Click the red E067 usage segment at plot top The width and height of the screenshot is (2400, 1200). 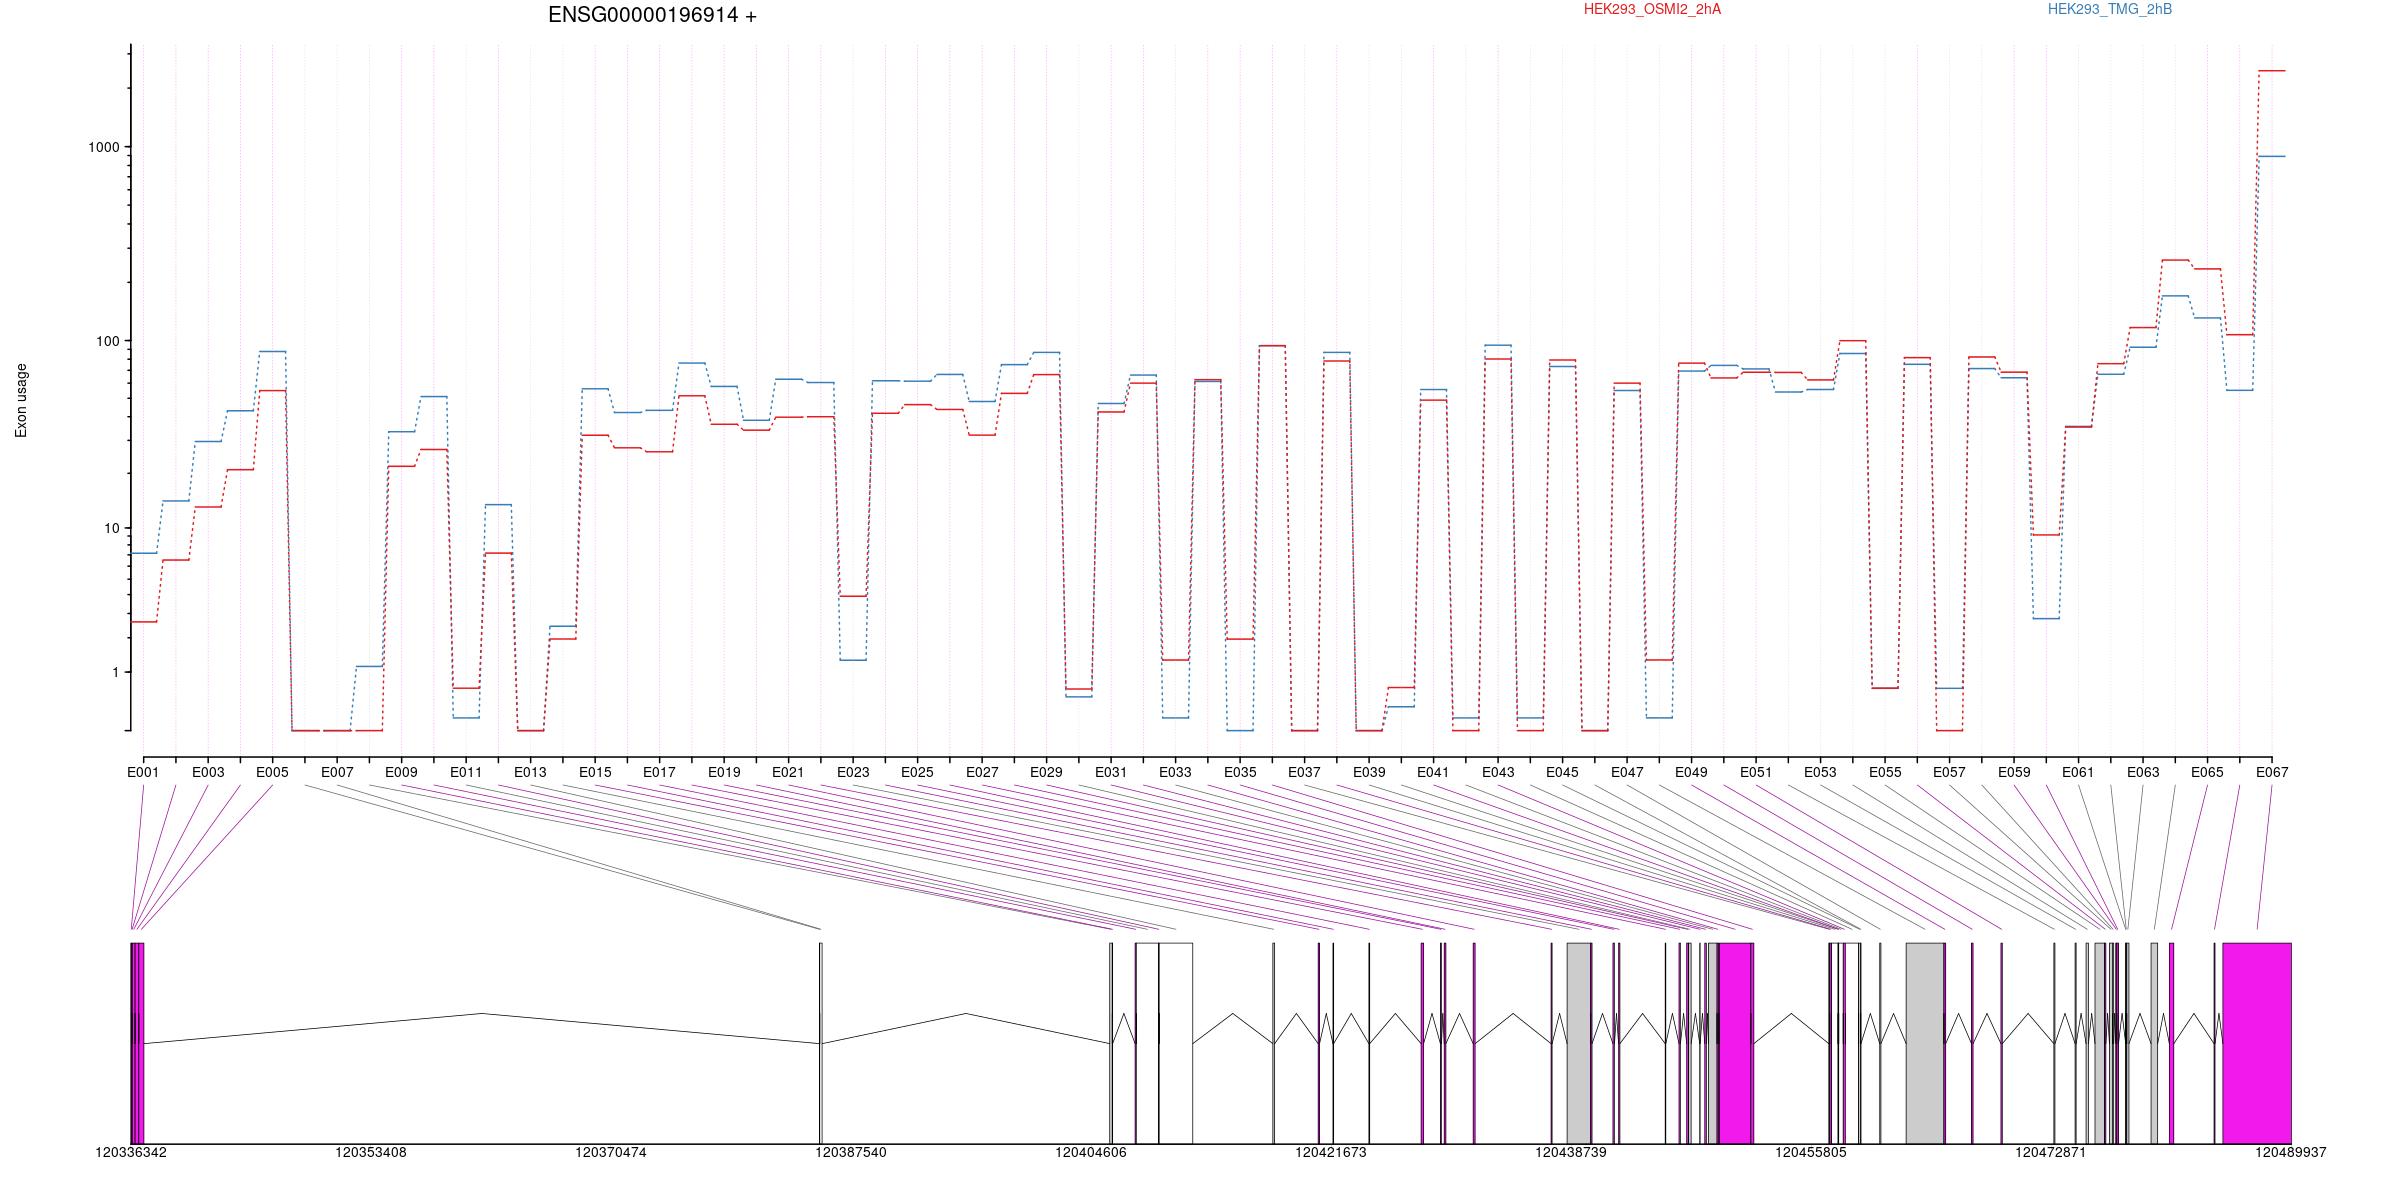click(x=2272, y=71)
